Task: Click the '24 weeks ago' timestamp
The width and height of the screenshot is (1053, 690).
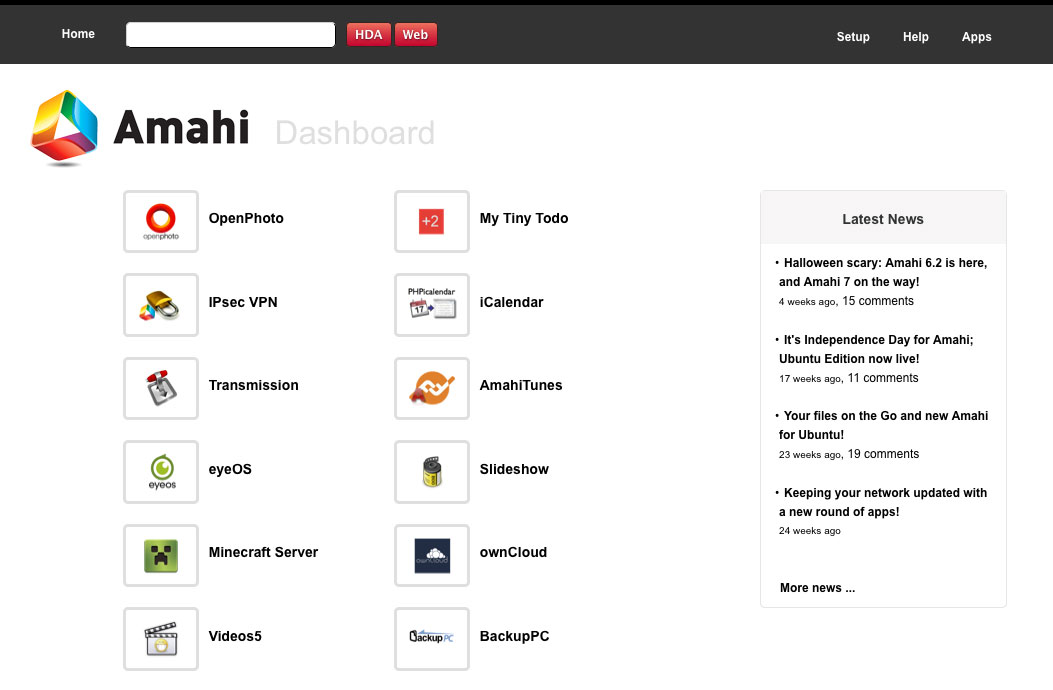Action: pos(809,531)
